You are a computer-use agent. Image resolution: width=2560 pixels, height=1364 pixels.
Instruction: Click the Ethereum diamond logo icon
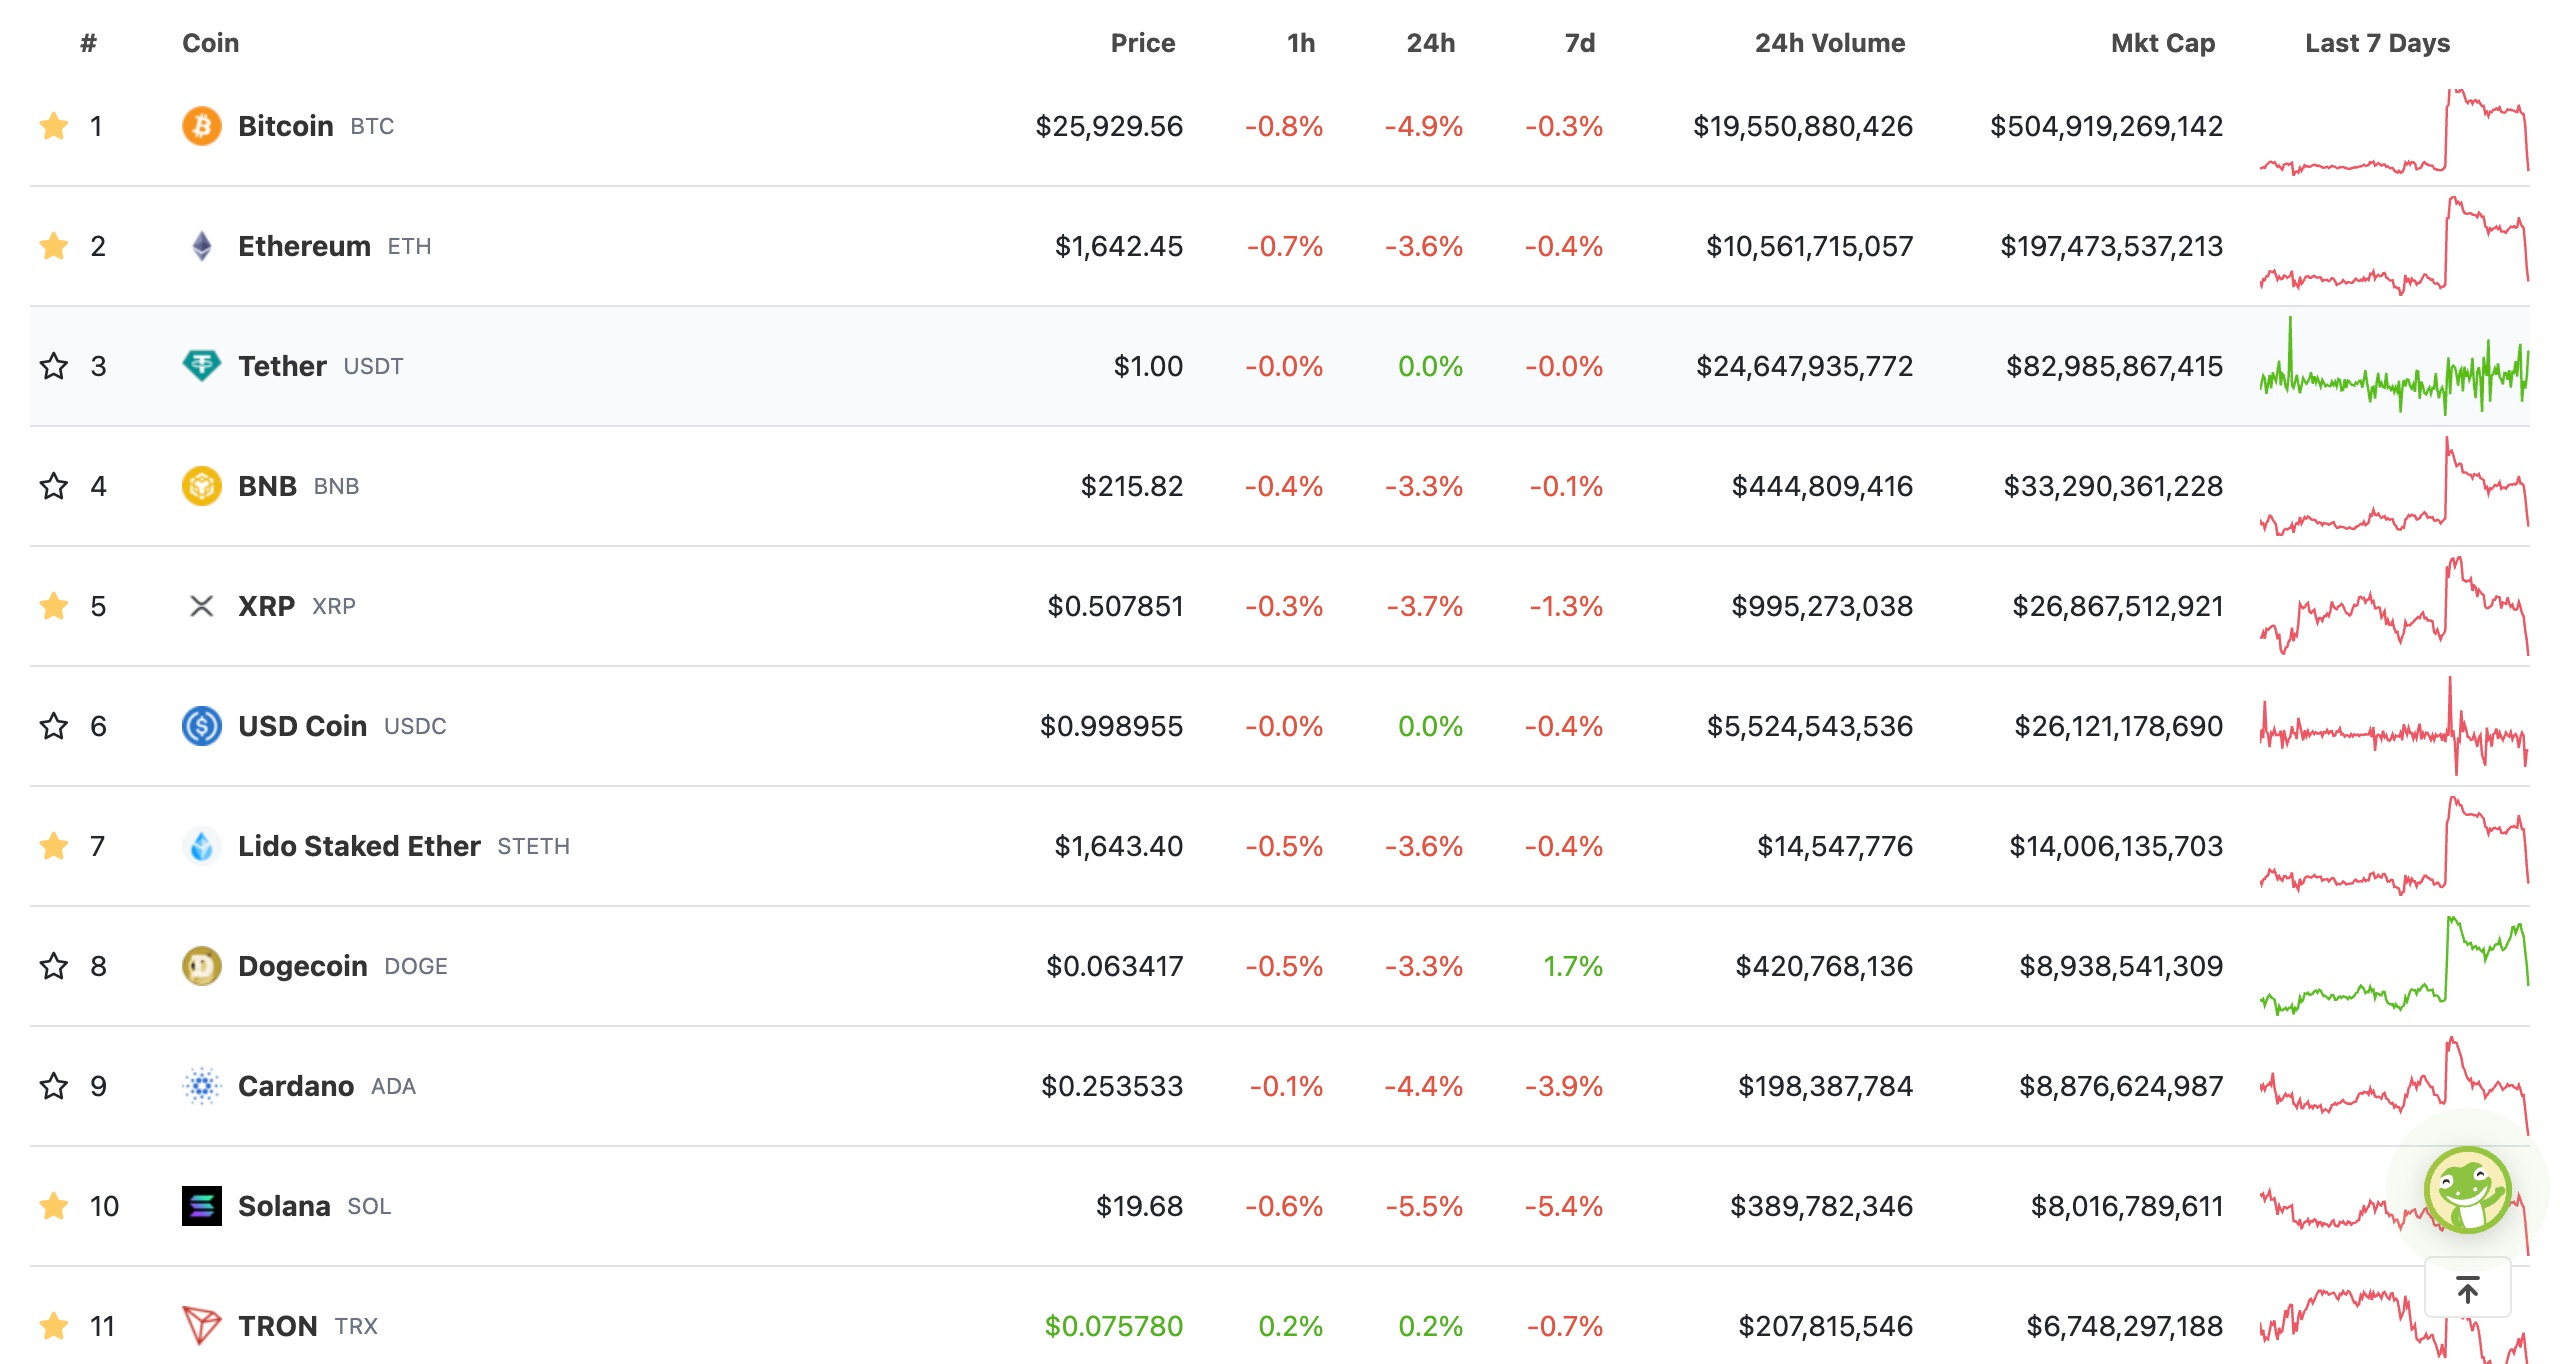click(x=202, y=246)
